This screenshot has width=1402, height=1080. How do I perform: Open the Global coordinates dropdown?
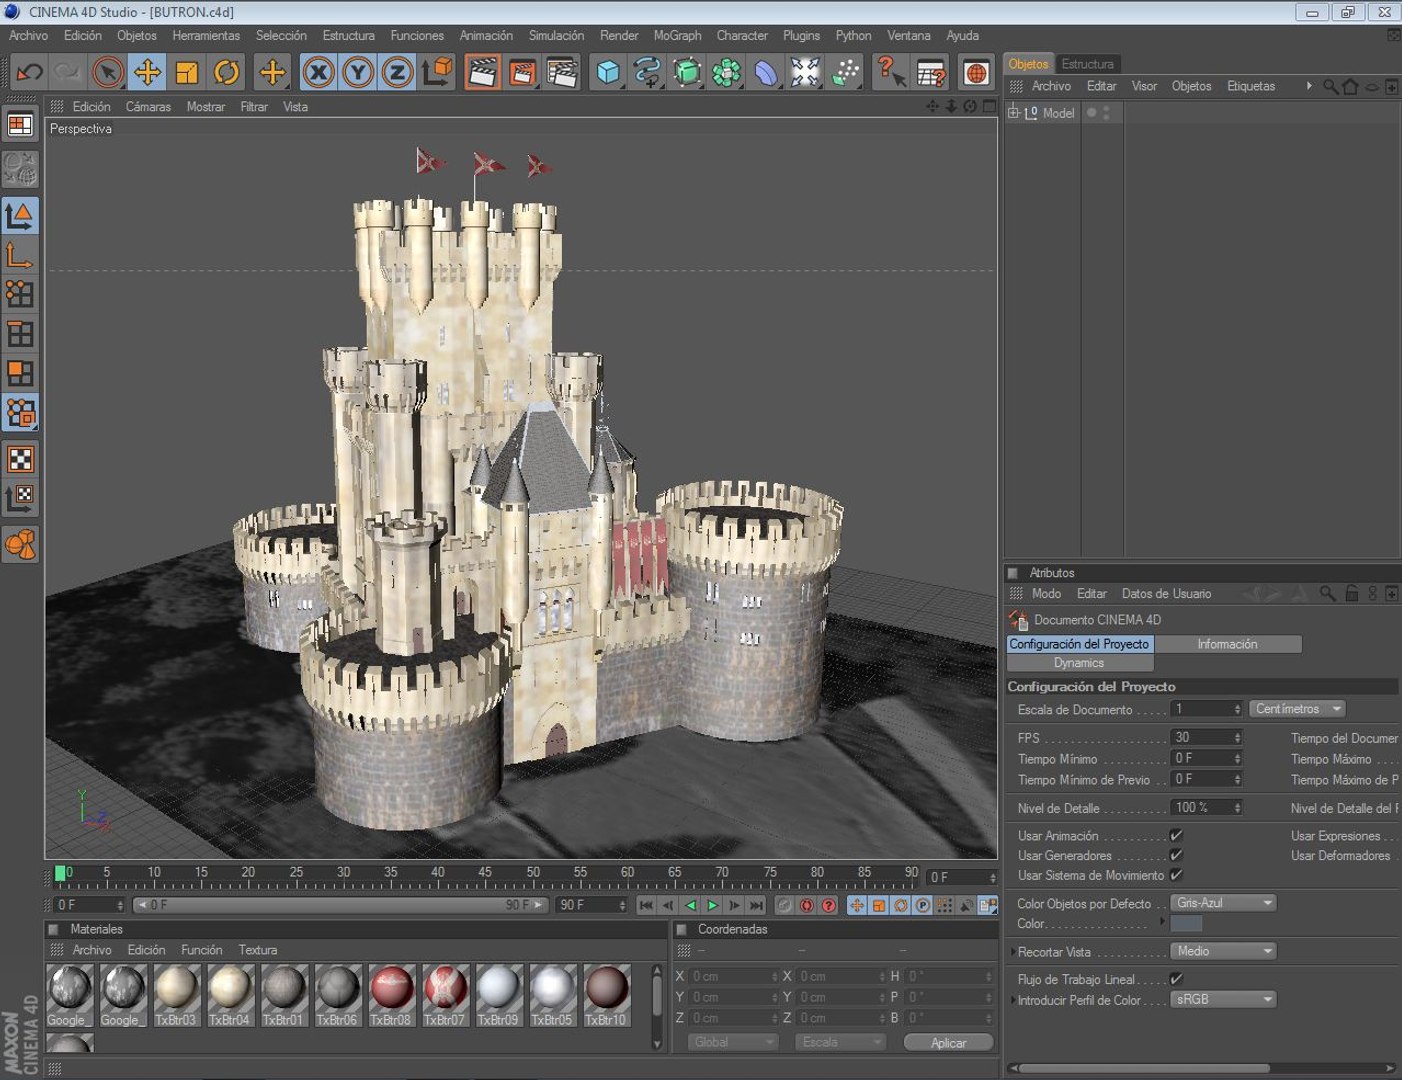tap(732, 1042)
